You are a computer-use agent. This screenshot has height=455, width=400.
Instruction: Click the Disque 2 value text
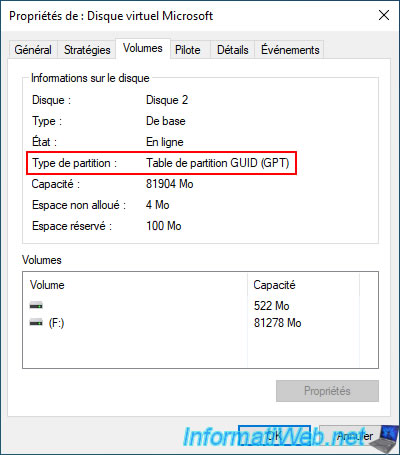click(167, 100)
